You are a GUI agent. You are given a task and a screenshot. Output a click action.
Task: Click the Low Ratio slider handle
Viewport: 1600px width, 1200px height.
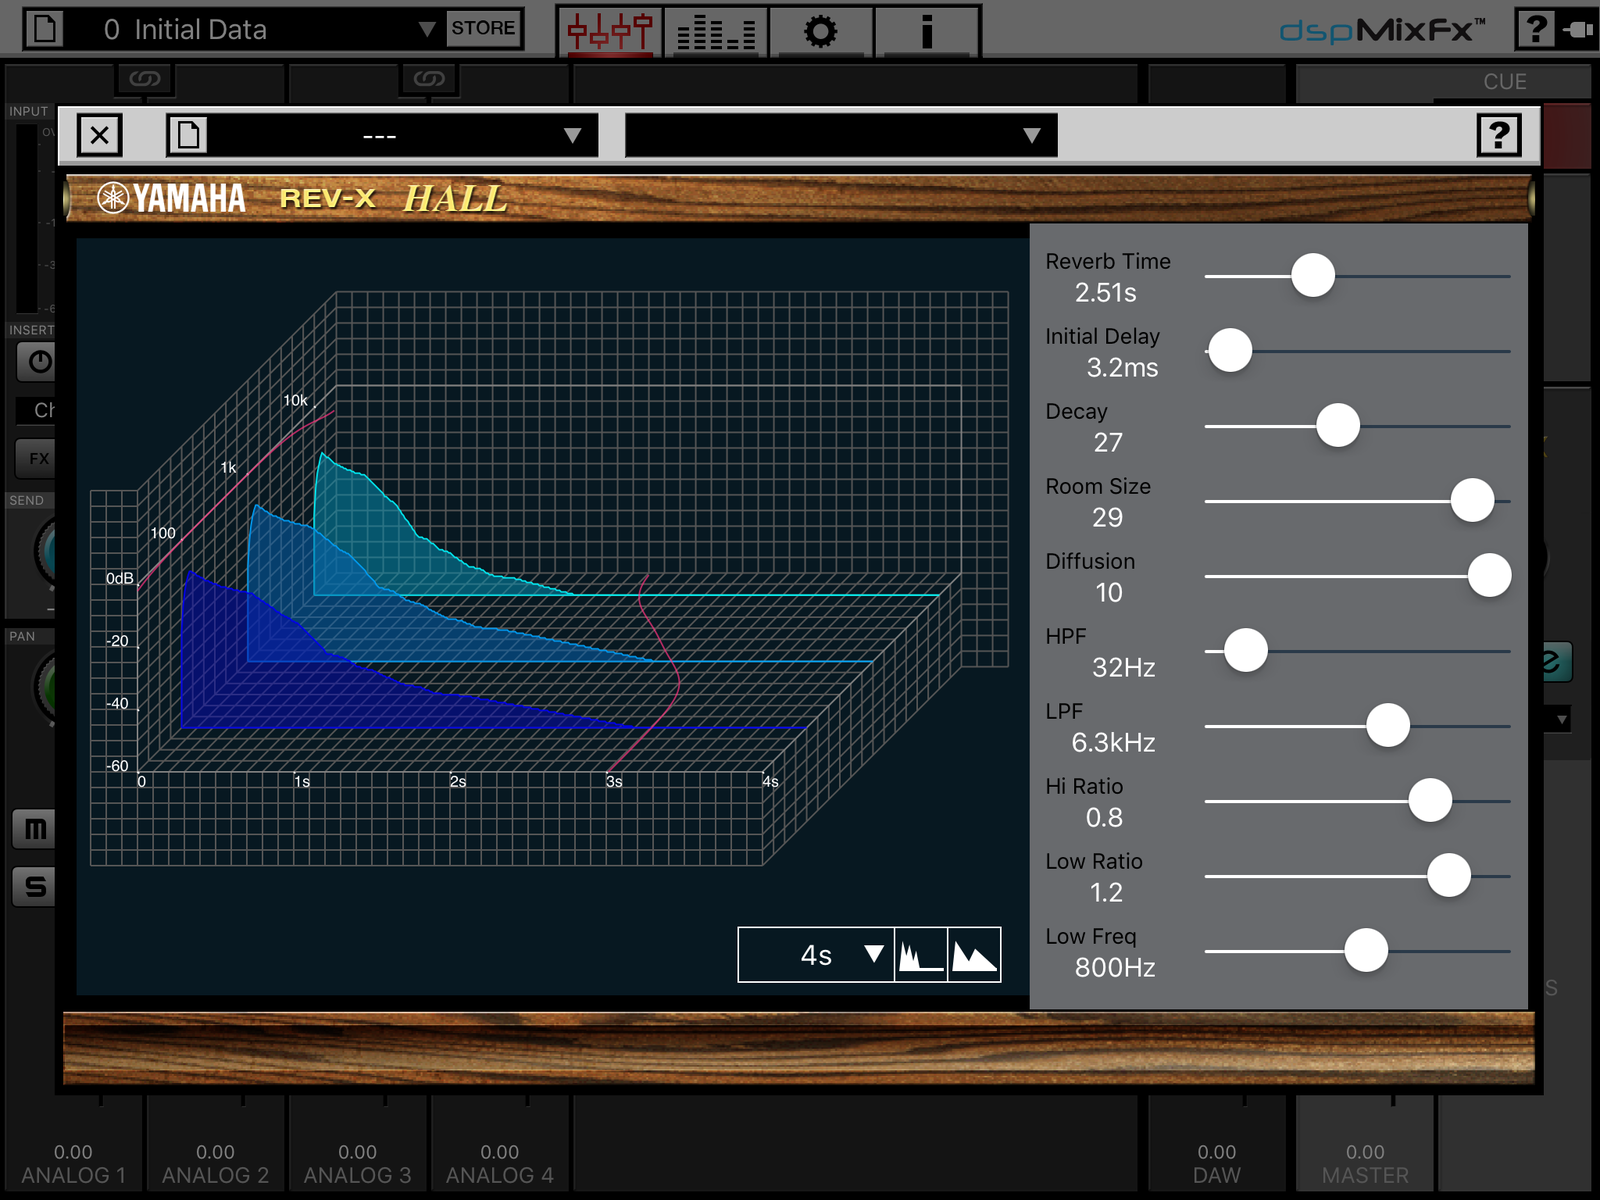click(x=1449, y=876)
